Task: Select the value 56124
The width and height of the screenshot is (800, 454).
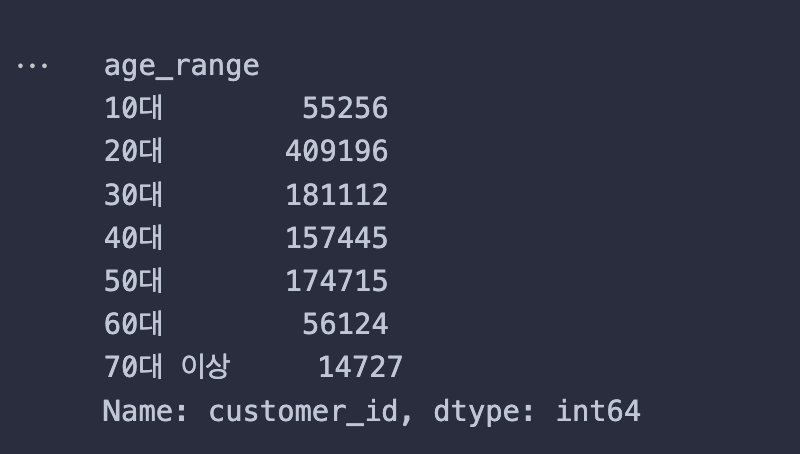Action: pos(345,324)
